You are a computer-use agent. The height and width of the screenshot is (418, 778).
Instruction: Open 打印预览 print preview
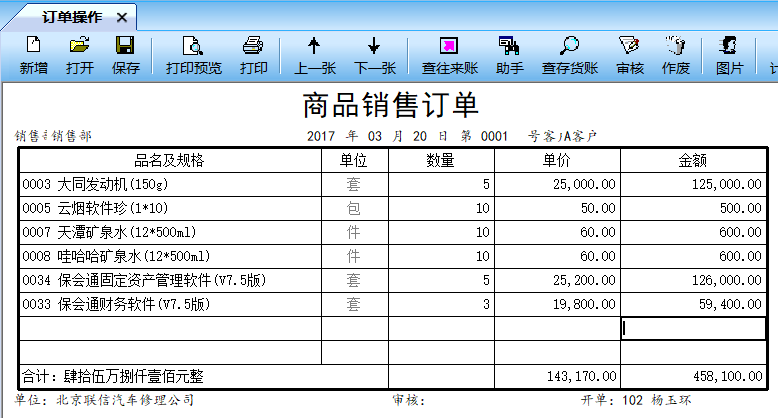click(194, 55)
